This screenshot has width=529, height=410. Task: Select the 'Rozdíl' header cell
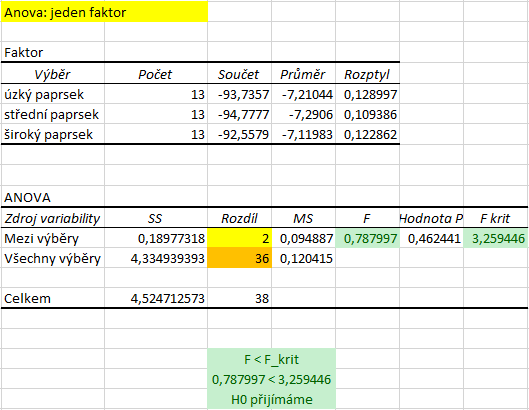click(240, 218)
